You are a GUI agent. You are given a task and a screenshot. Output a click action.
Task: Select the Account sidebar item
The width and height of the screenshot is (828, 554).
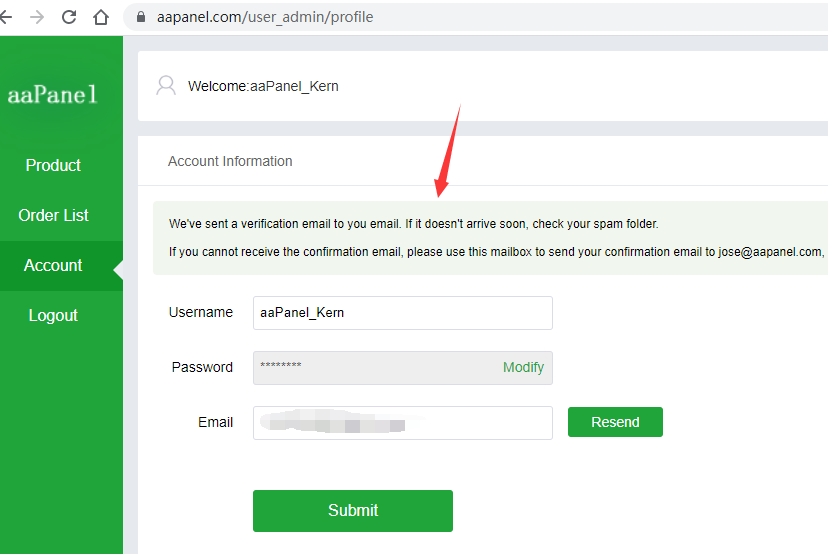point(53,265)
